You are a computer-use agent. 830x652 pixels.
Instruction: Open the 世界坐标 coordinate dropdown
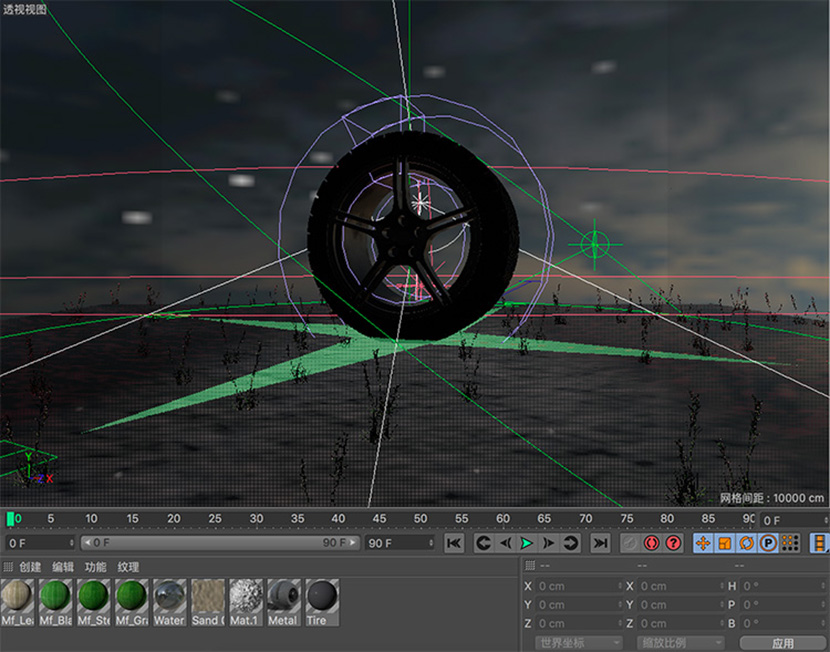[578, 643]
